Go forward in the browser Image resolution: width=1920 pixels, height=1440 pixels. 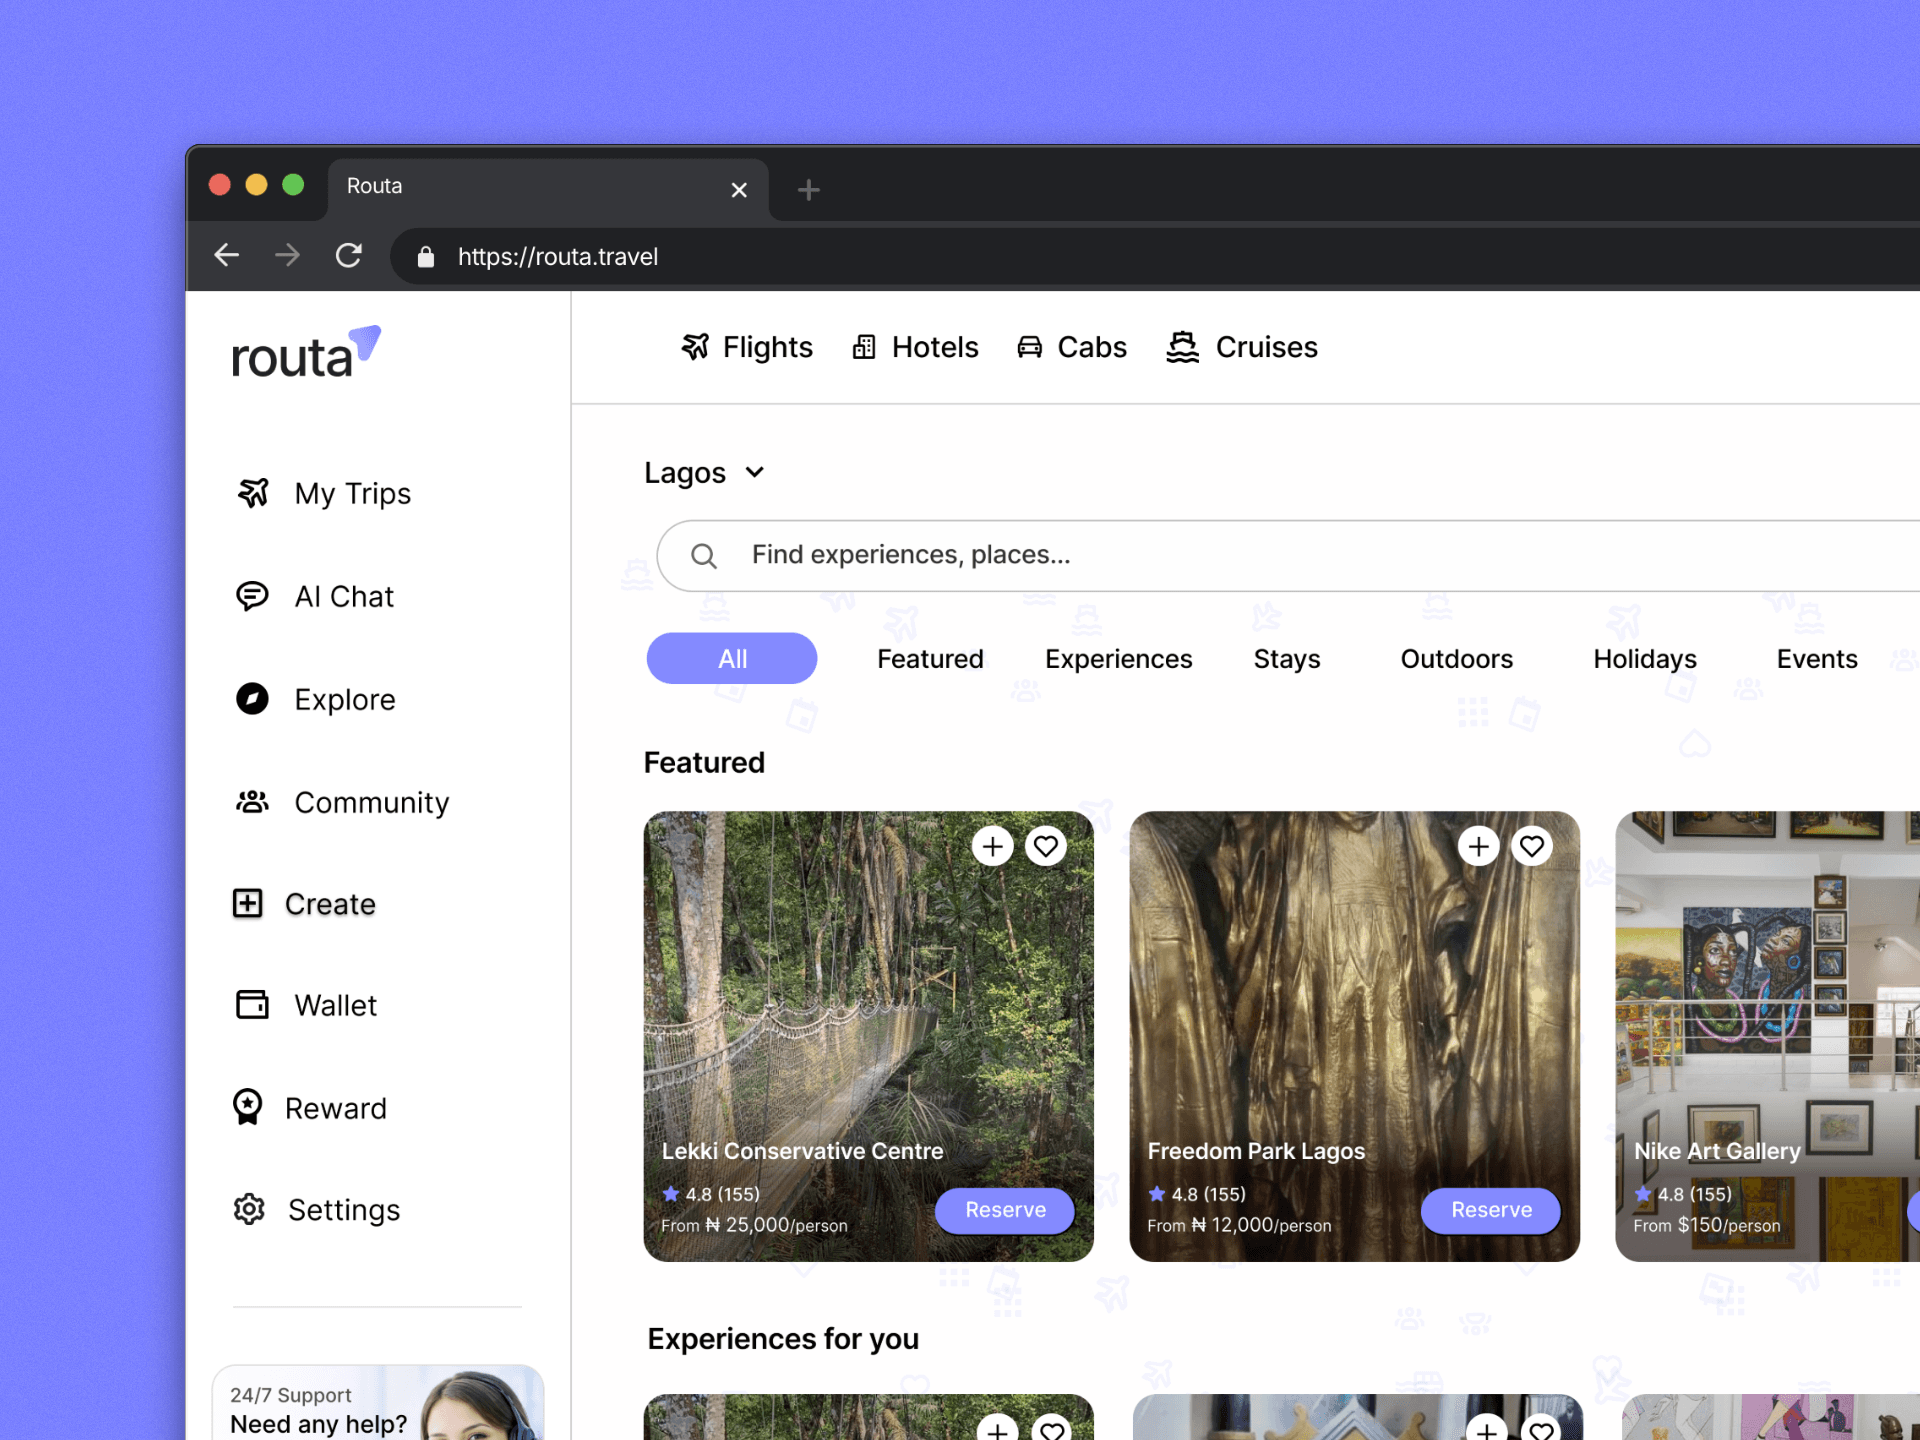pyautogui.click(x=287, y=256)
